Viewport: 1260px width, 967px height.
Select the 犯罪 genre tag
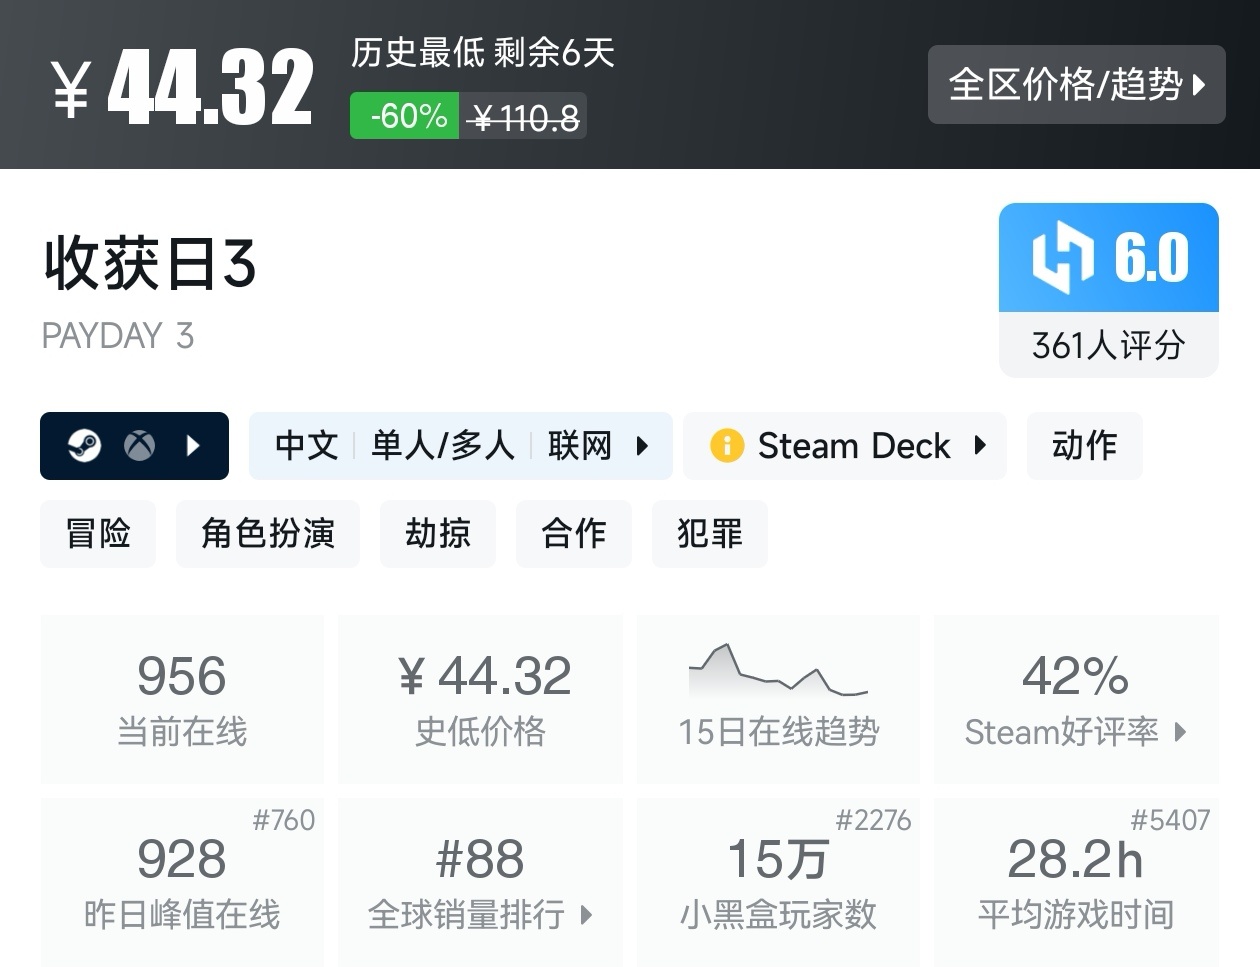tap(710, 534)
